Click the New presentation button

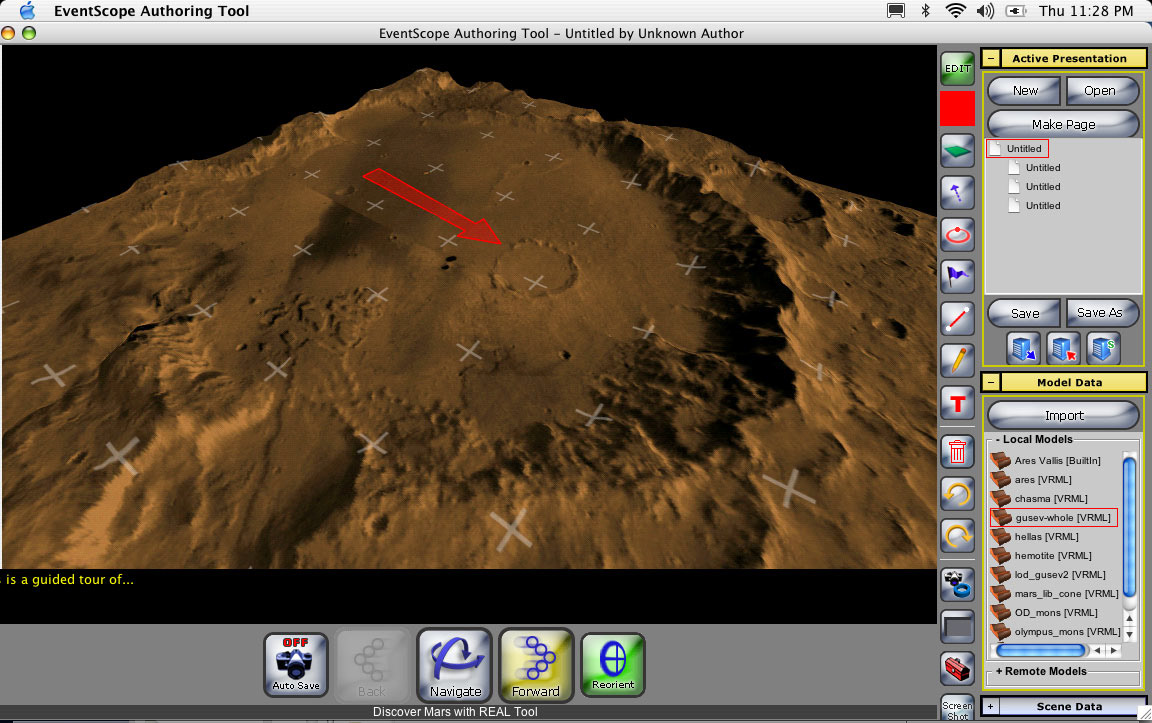(x=1024, y=90)
